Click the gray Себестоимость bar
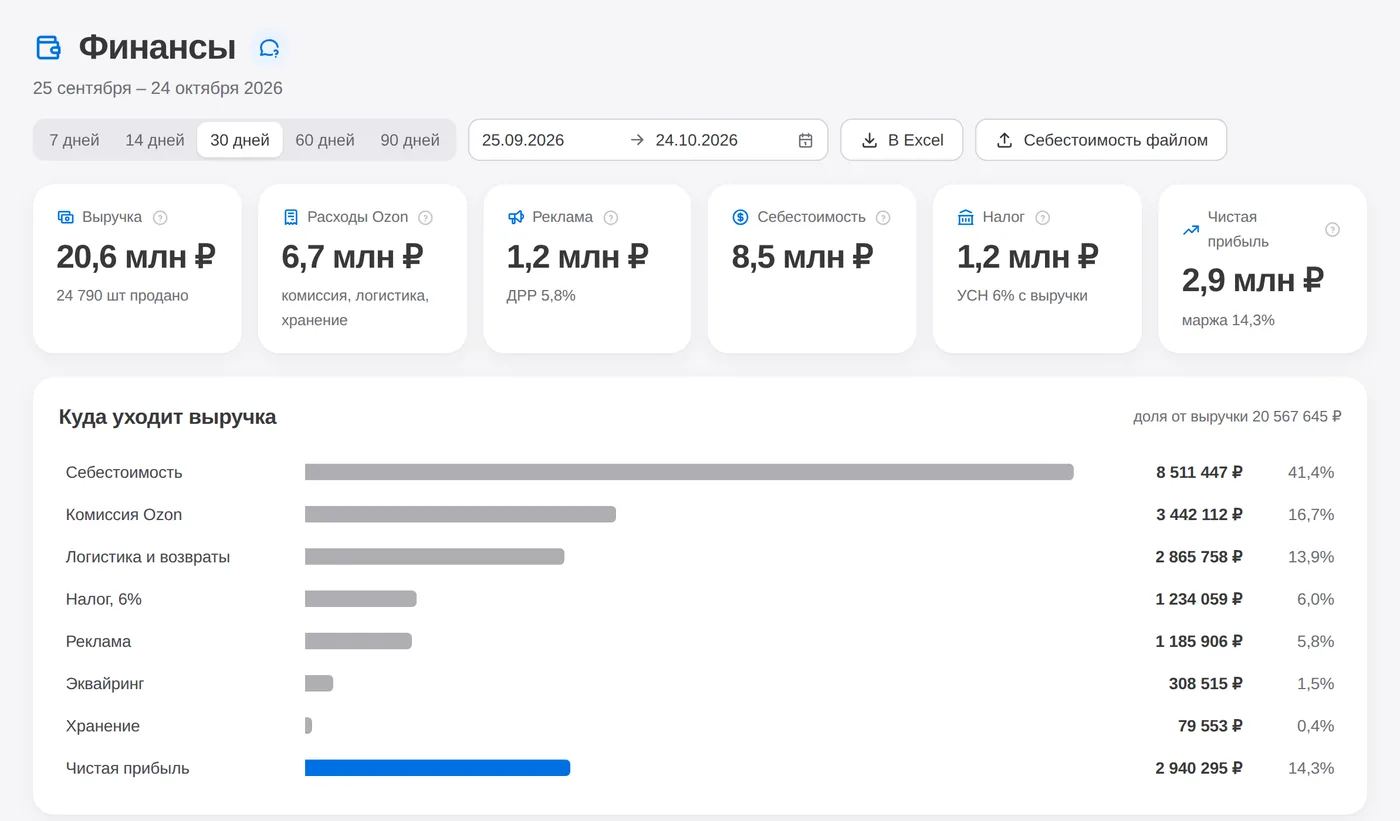The width and height of the screenshot is (1400, 821). (689, 472)
